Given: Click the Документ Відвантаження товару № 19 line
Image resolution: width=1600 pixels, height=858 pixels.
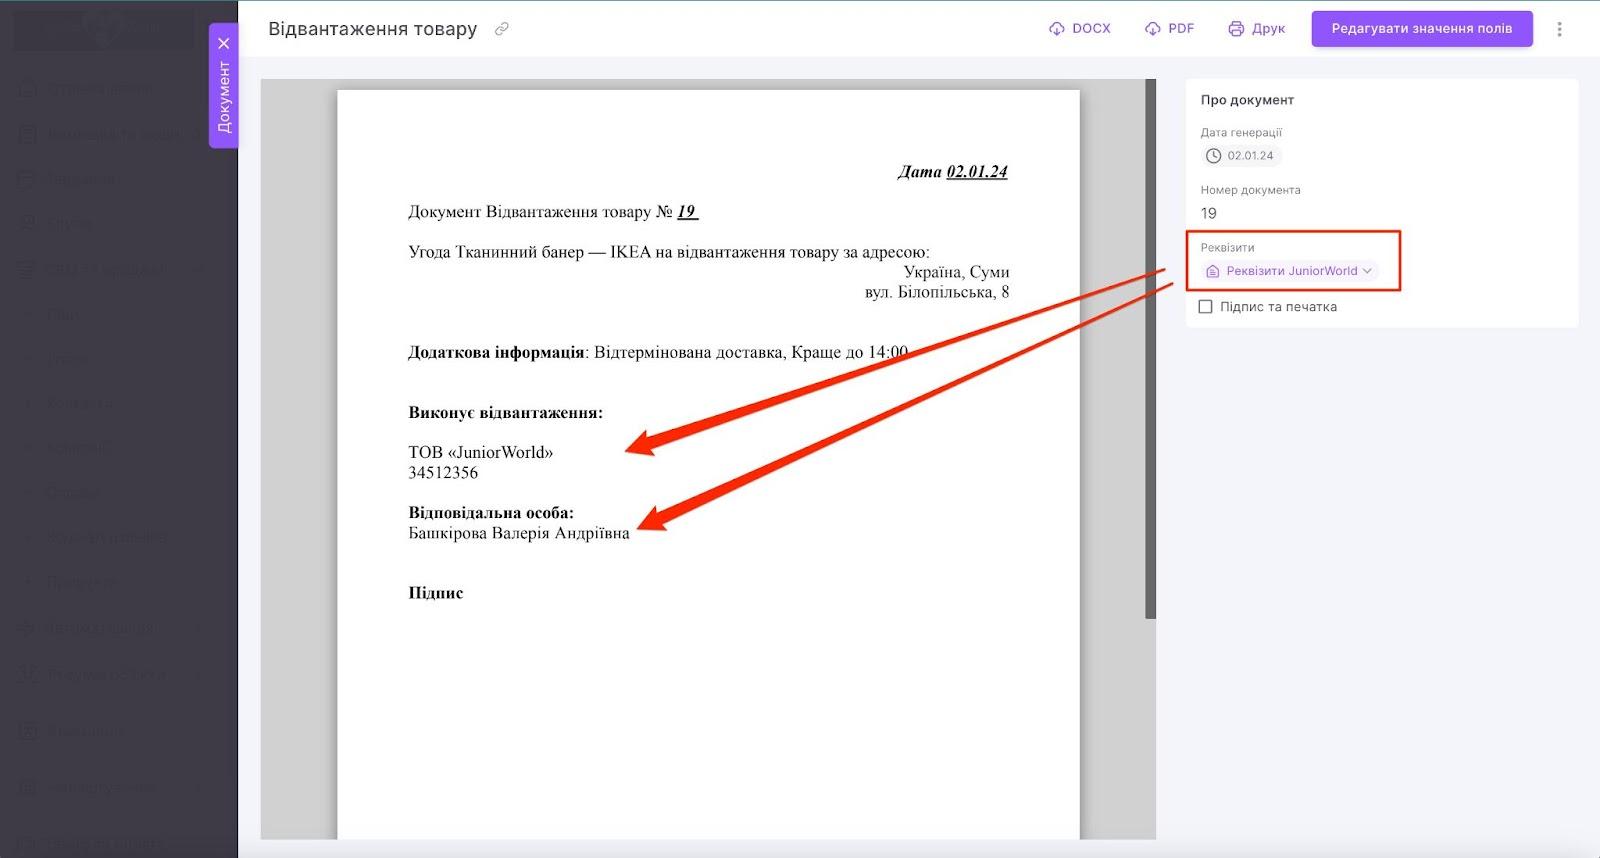Looking at the screenshot, I should (553, 212).
